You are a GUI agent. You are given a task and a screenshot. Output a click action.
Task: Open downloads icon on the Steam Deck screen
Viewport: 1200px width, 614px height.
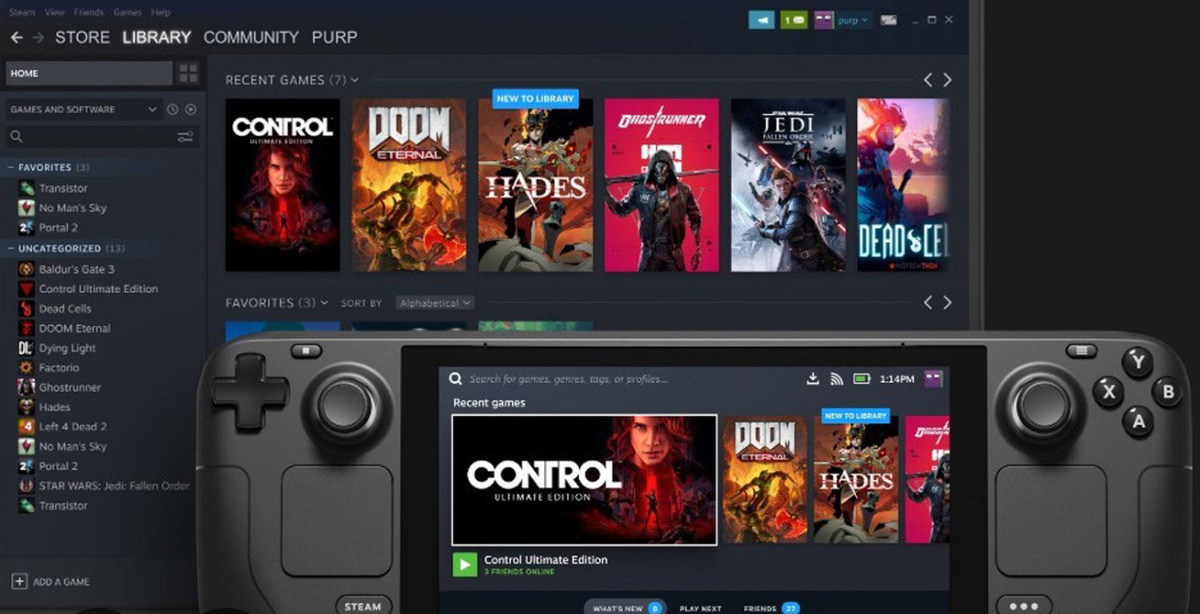tap(813, 379)
